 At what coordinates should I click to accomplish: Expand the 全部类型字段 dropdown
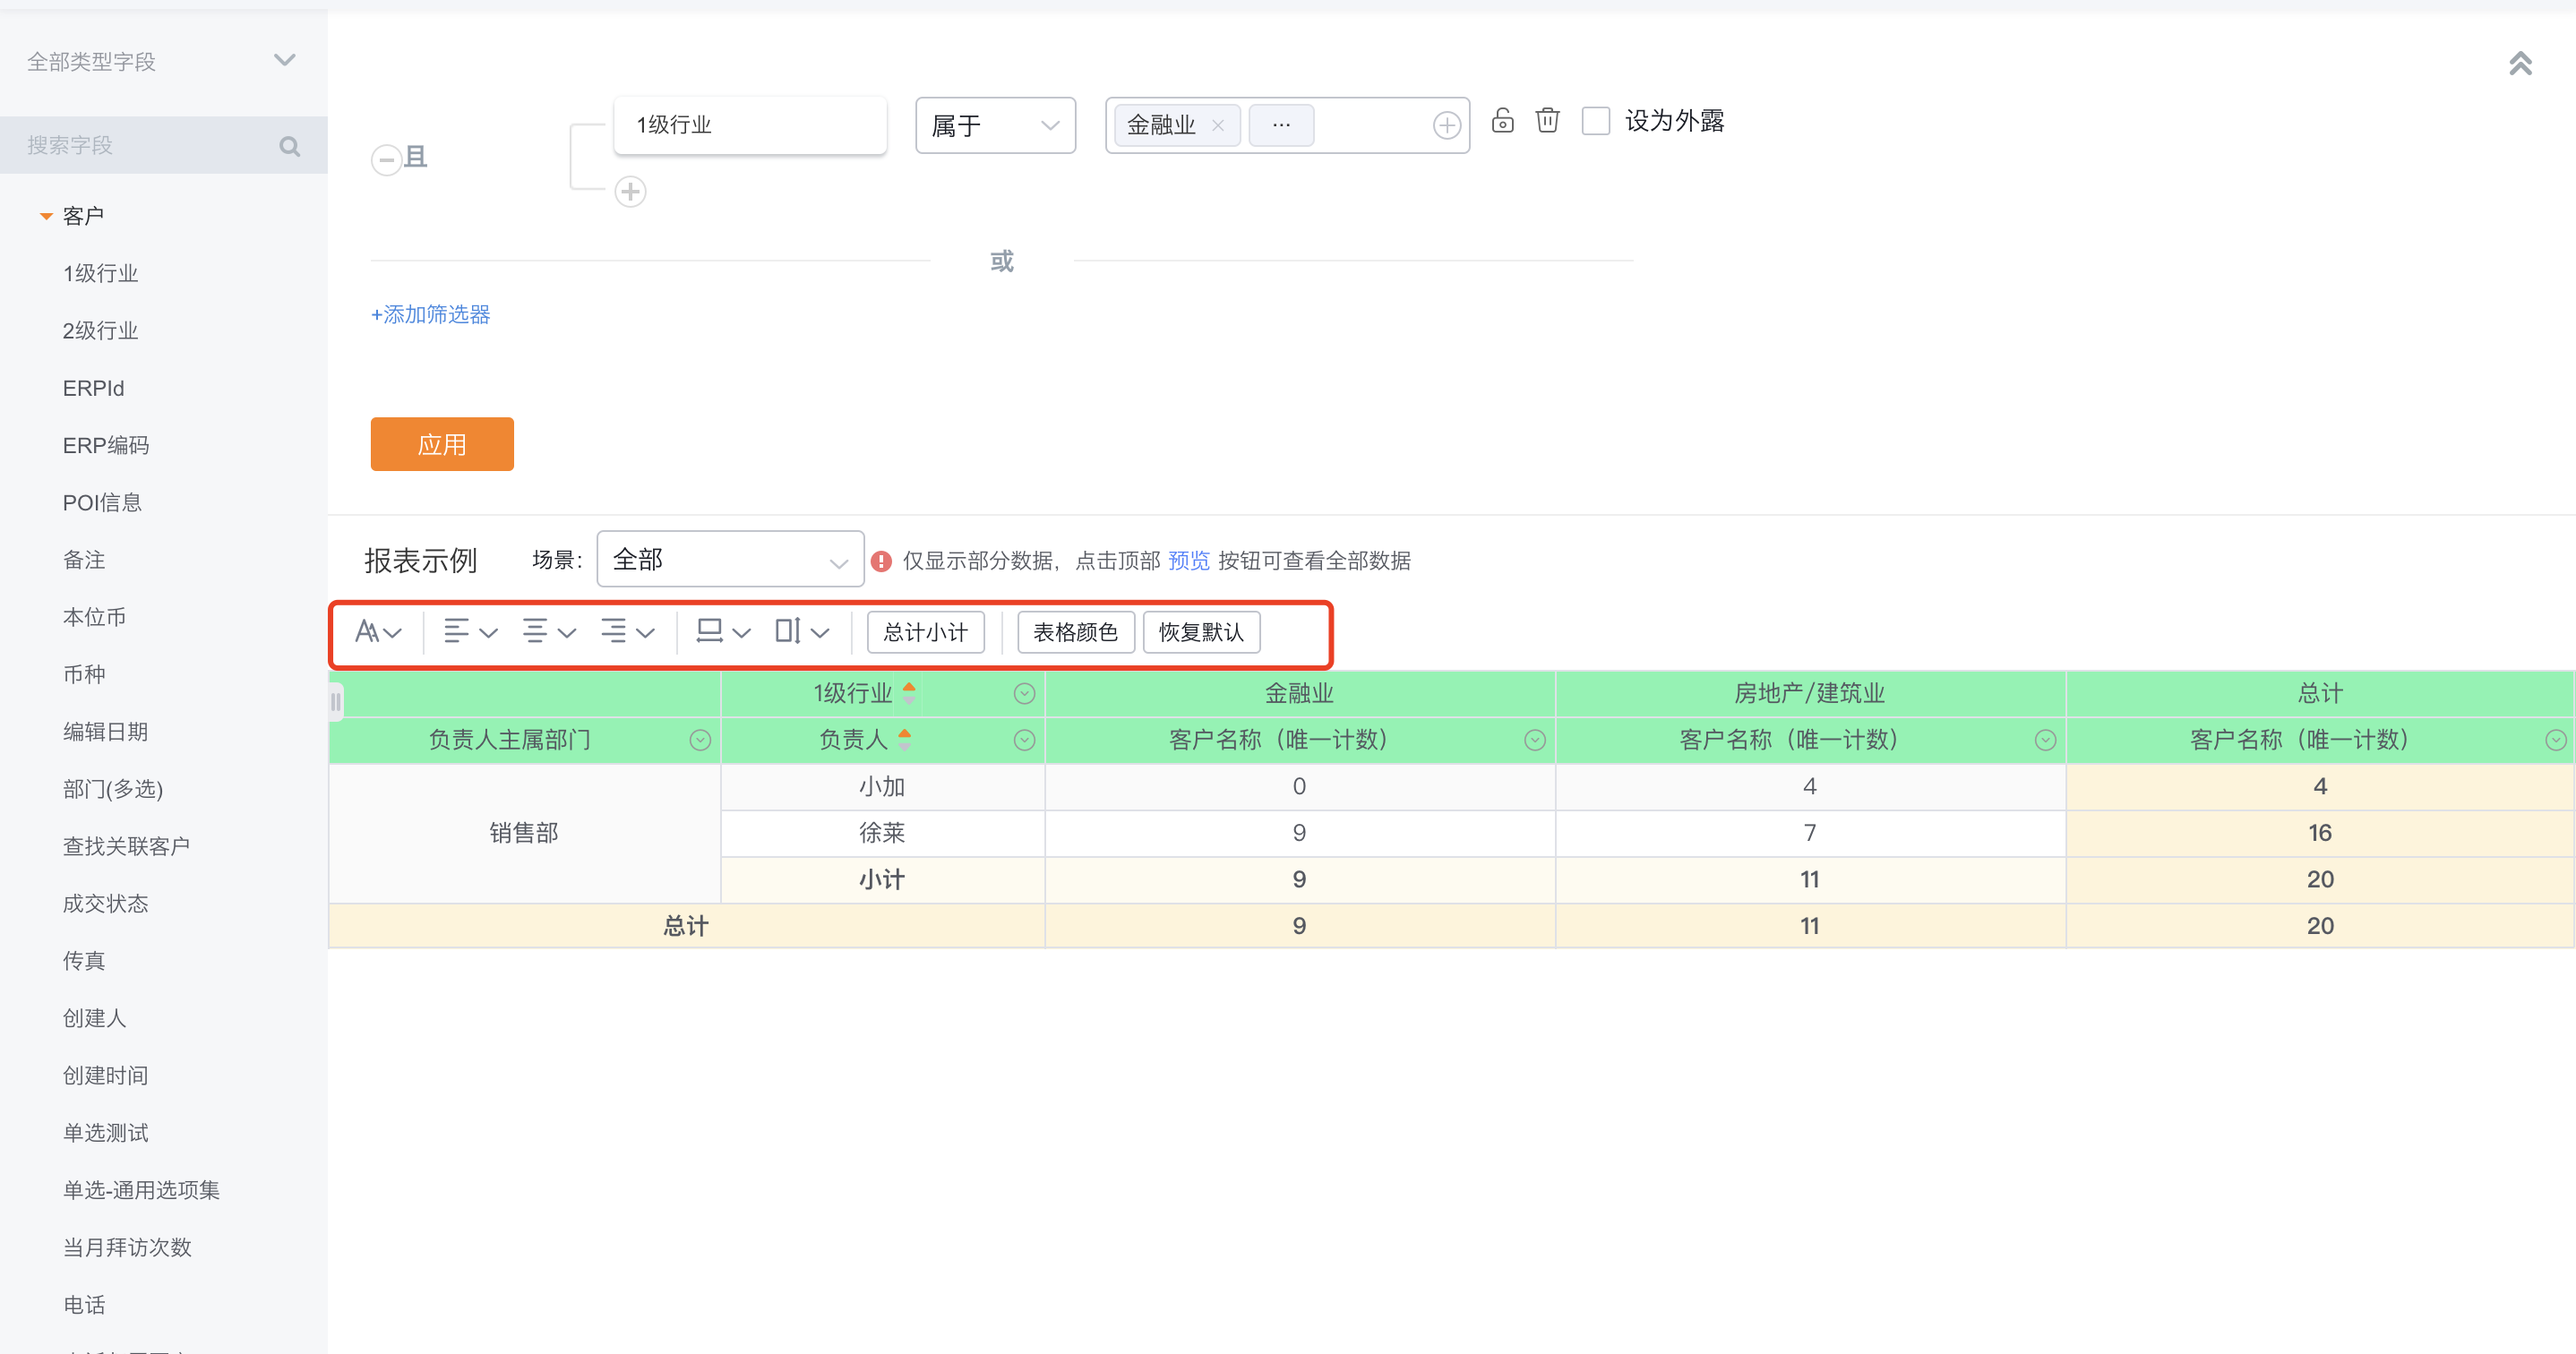(x=284, y=60)
